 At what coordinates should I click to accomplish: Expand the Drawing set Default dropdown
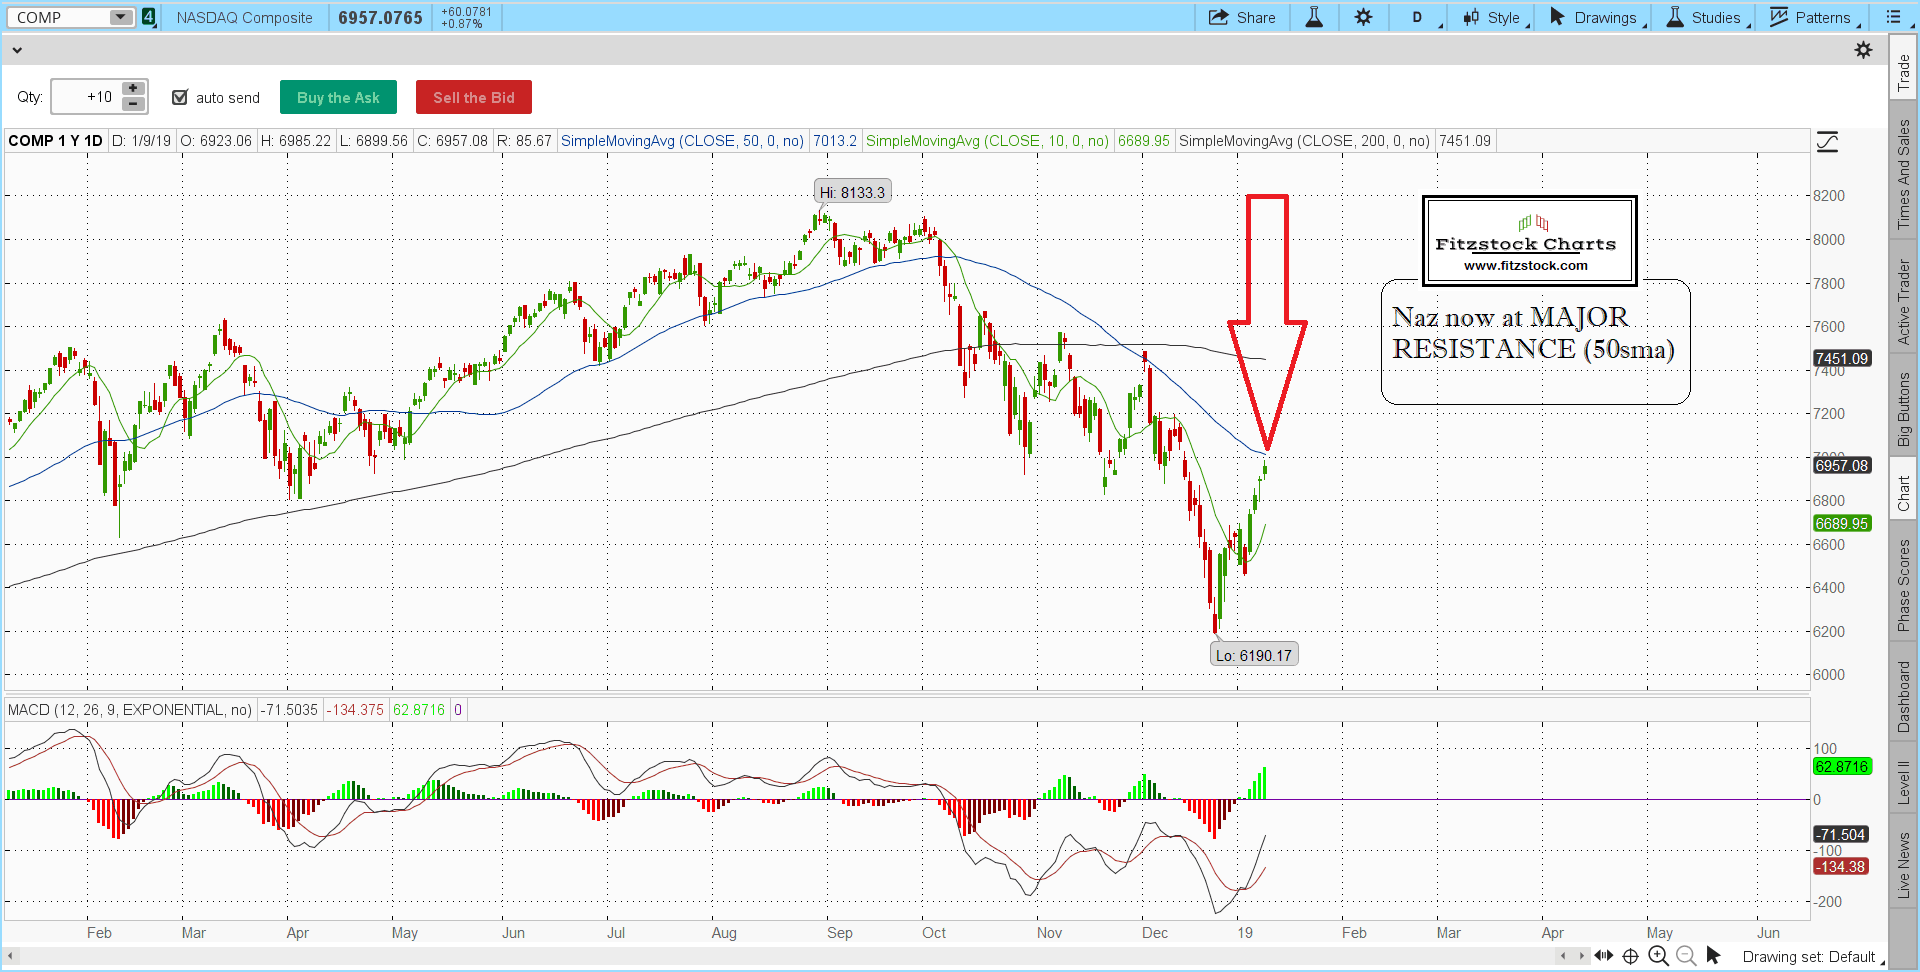(1812, 957)
